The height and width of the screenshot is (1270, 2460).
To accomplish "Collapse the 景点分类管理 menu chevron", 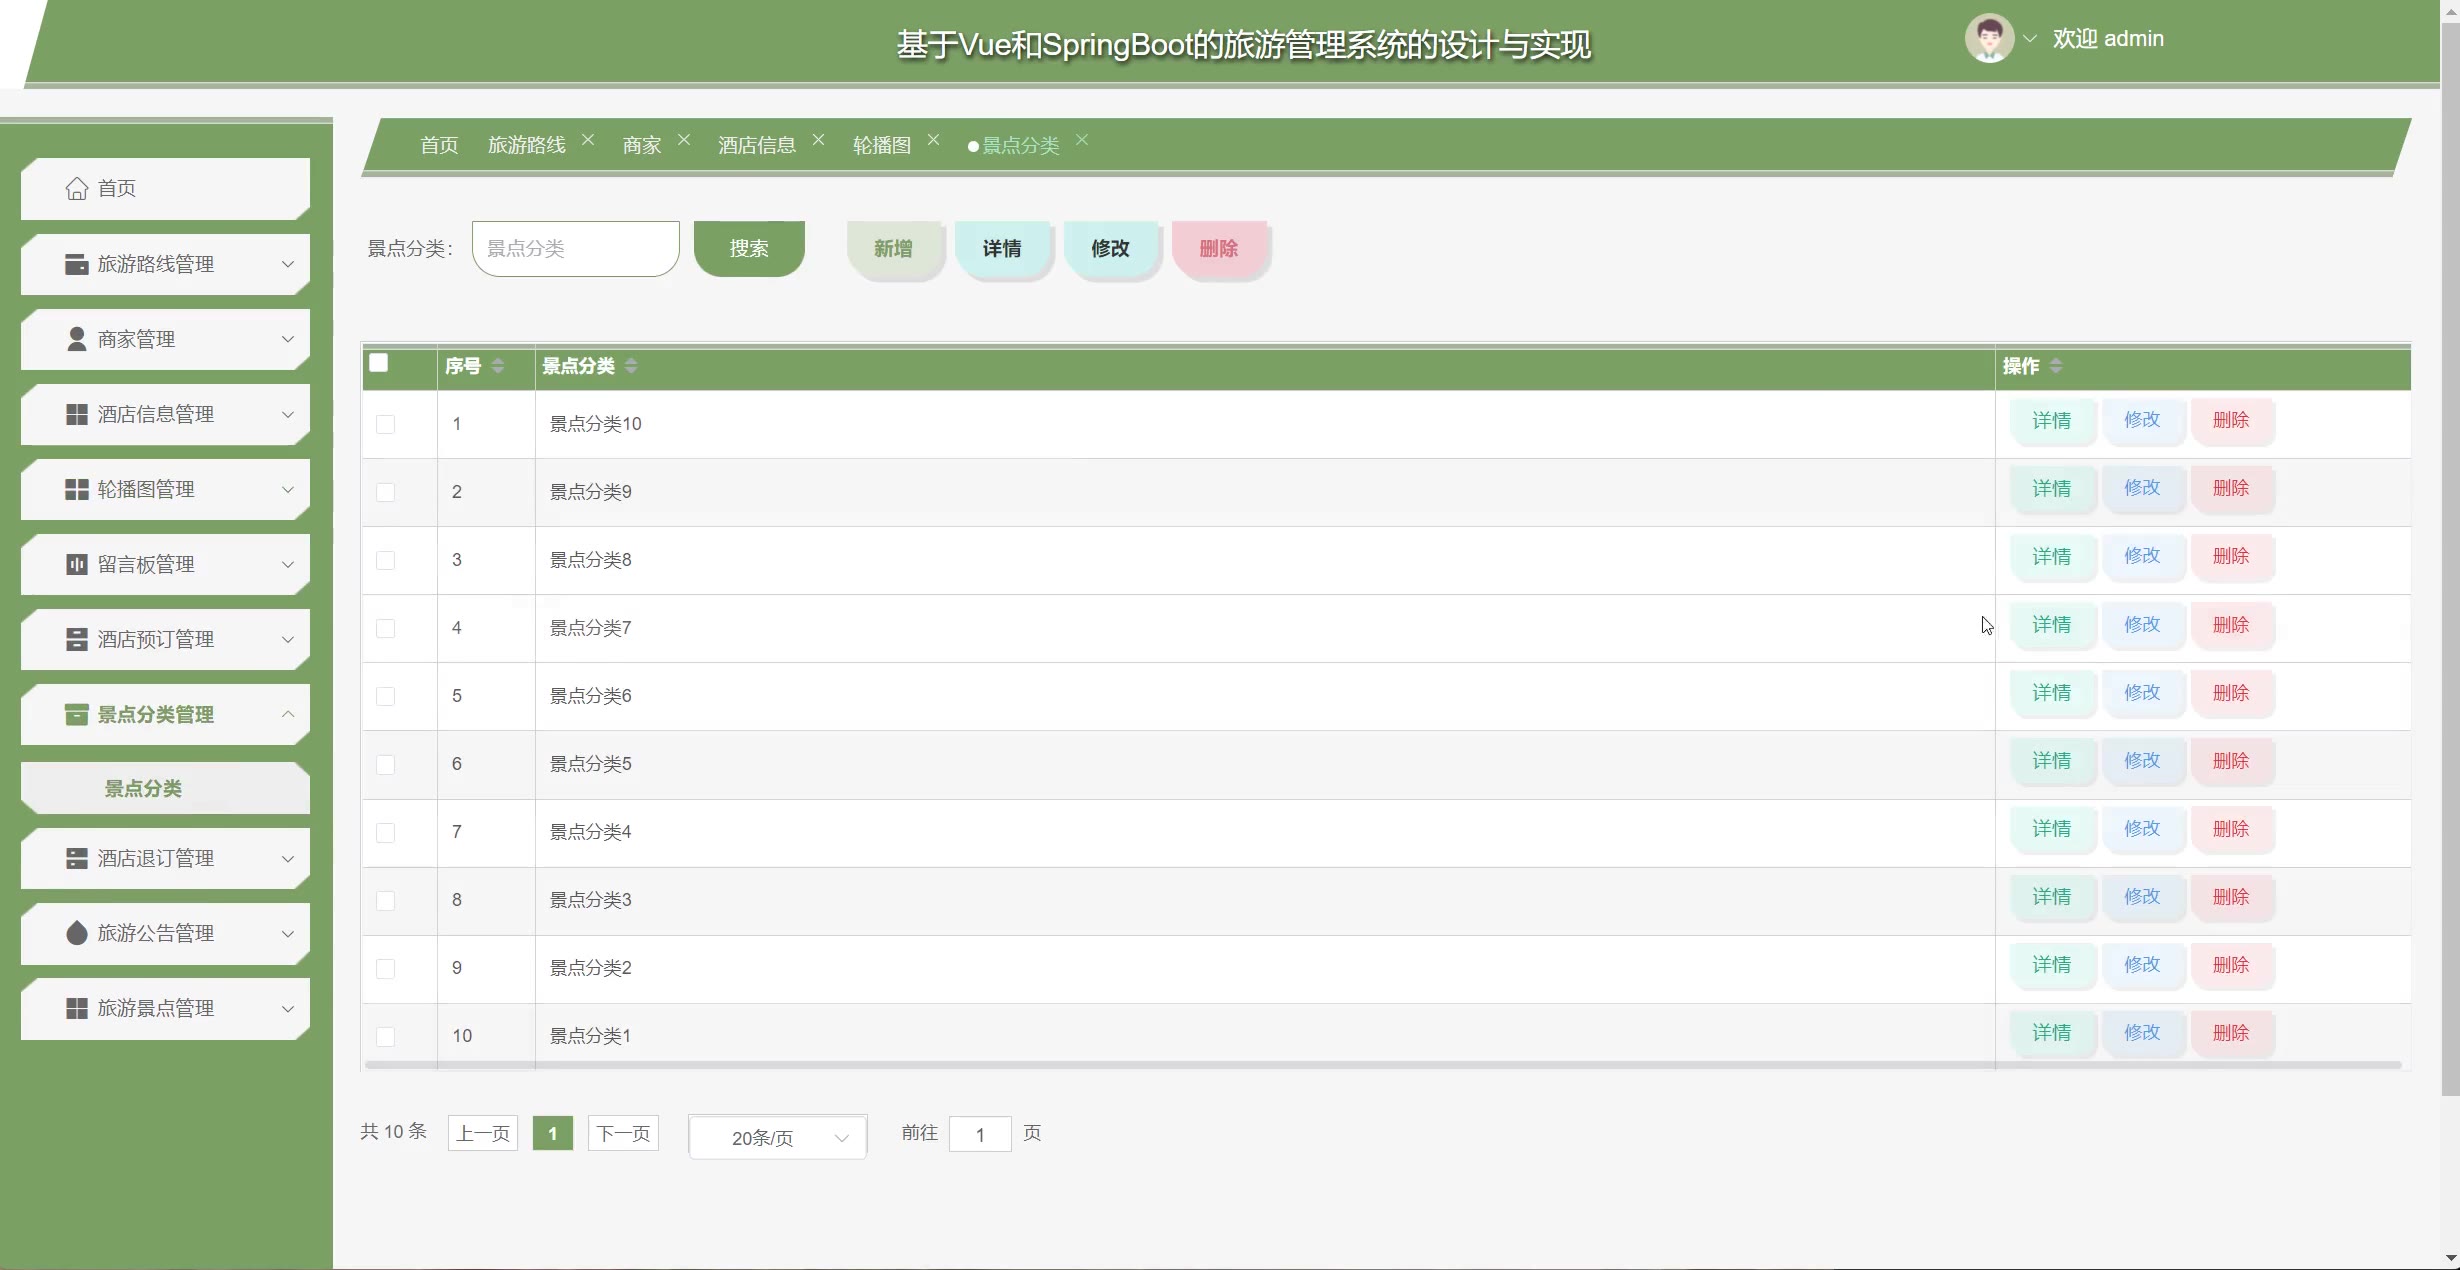I will pyautogui.click(x=288, y=714).
